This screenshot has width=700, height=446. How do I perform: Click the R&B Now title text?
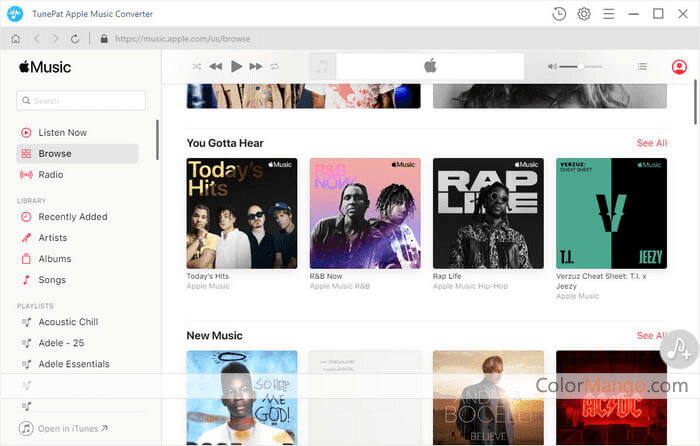pos(326,276)
